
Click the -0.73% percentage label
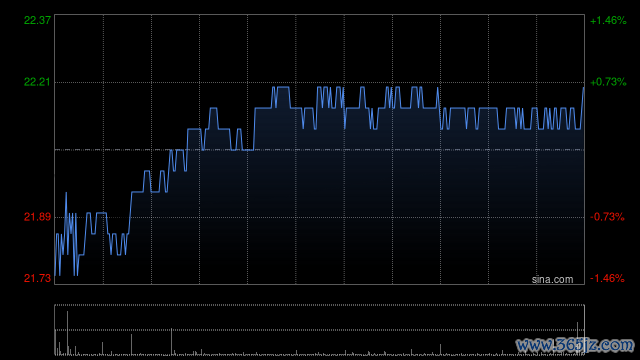coord(607,217)
